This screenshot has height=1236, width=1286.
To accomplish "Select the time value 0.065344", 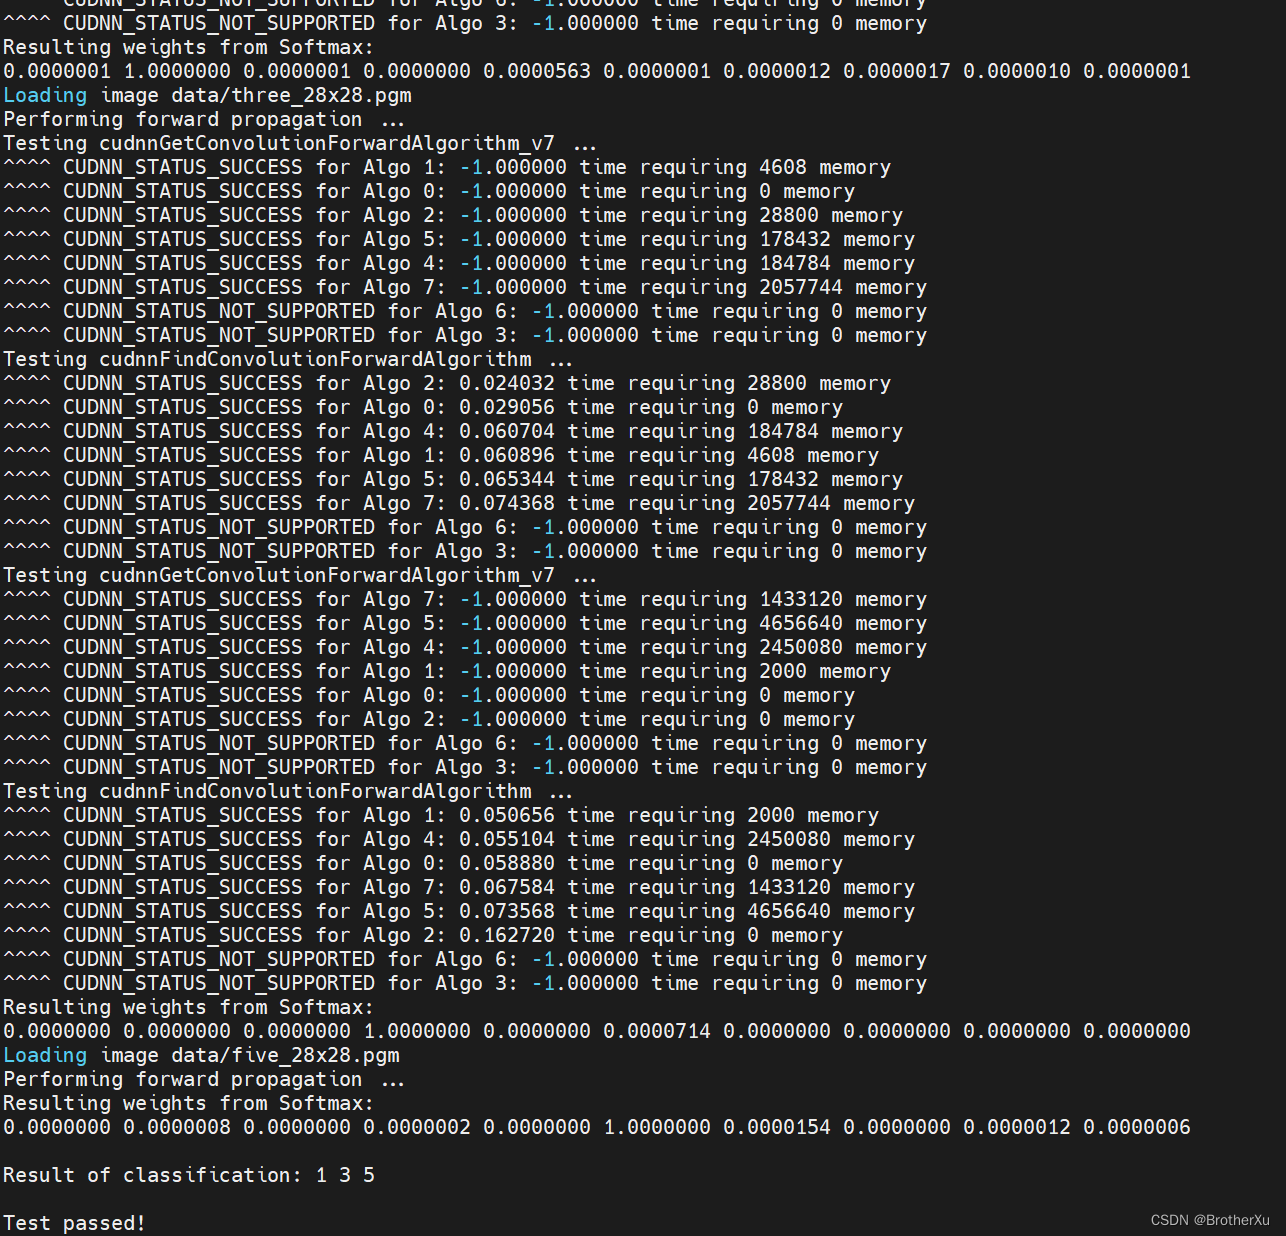I will coord(507,480).
